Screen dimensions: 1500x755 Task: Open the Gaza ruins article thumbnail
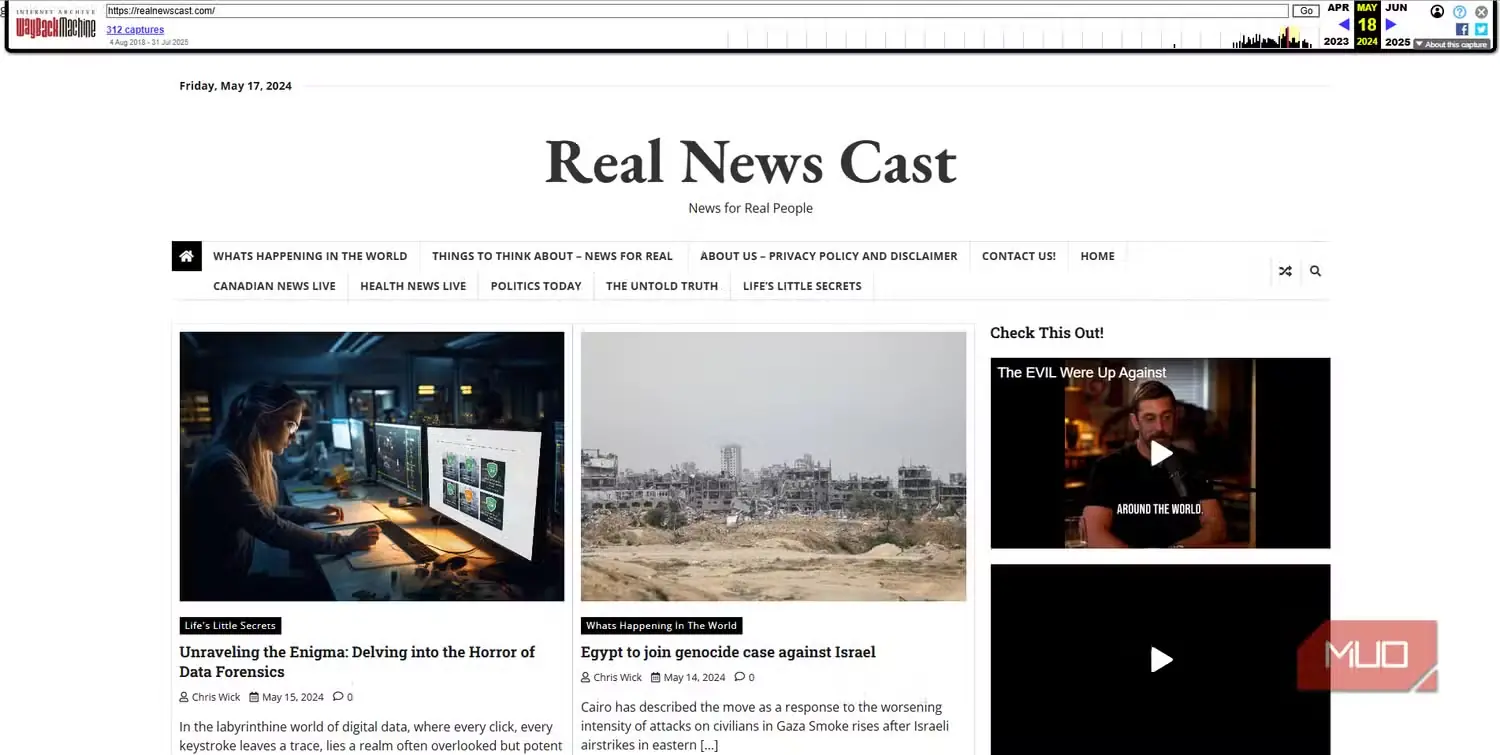(x=774, y=466)
